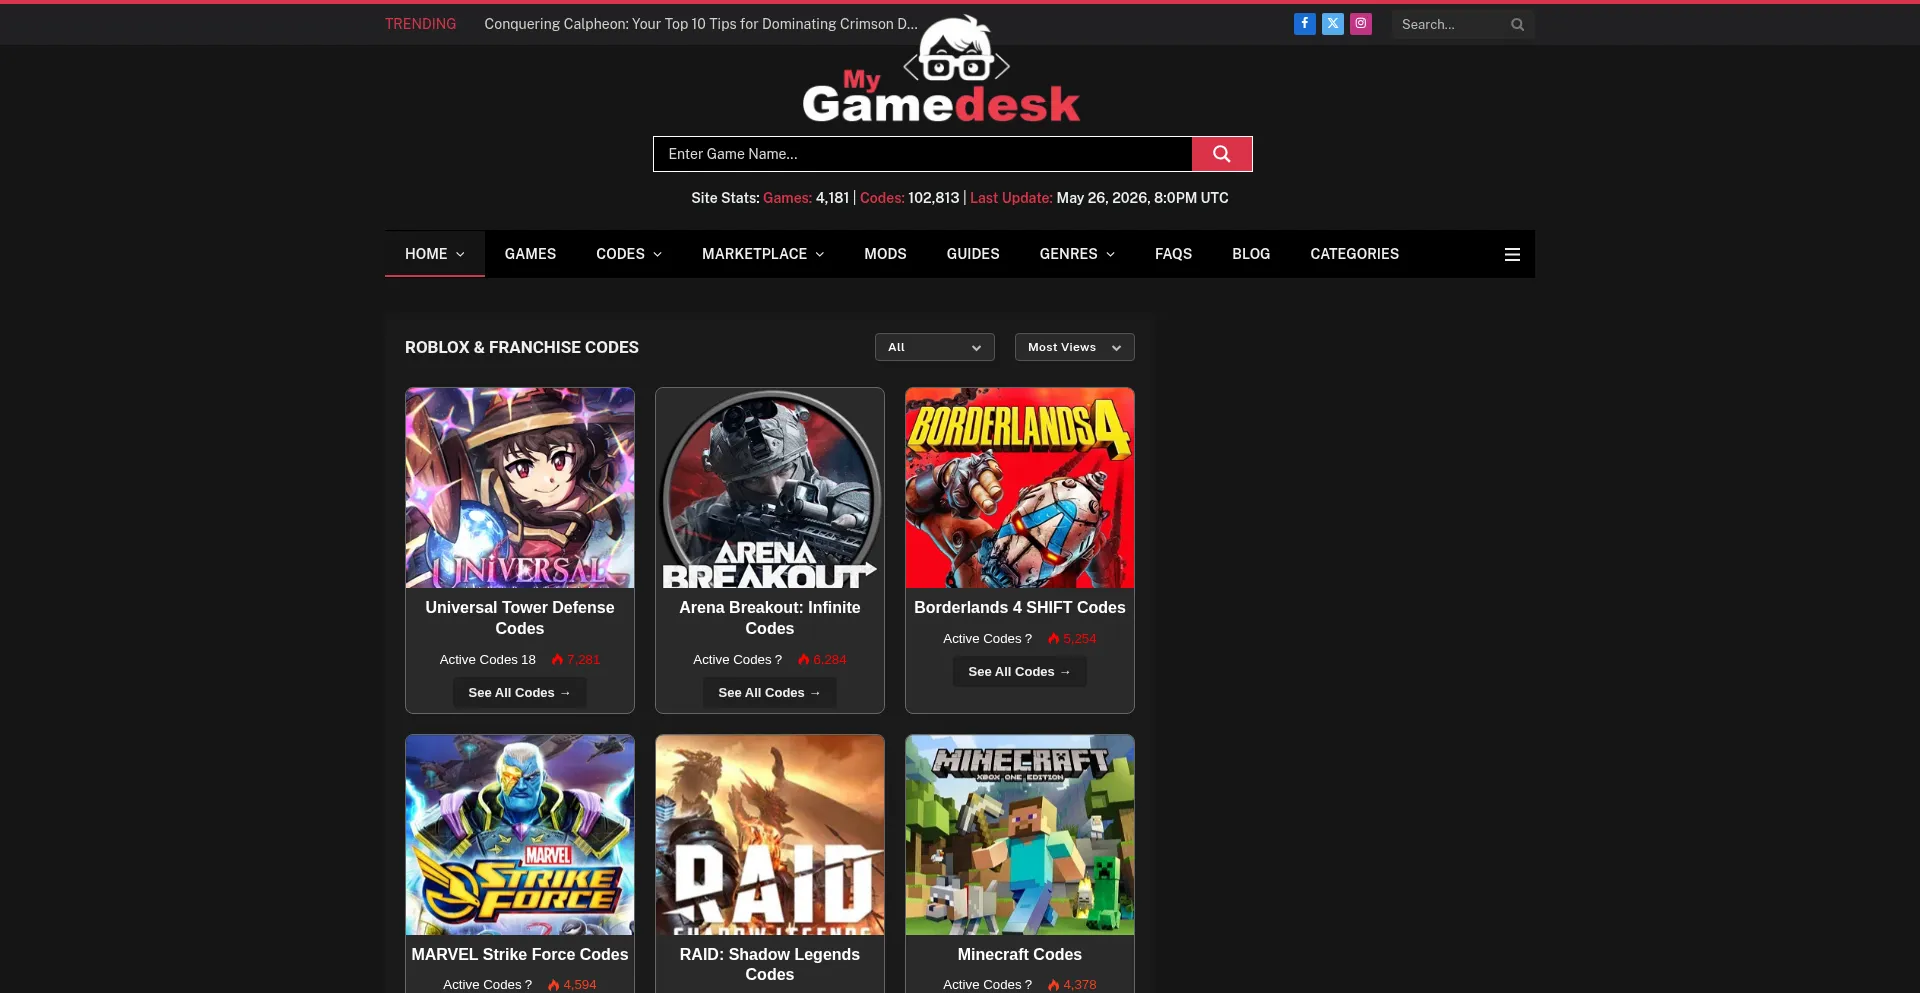Open the Arena Breakout: Infinite Codes title link

(770, 618)
